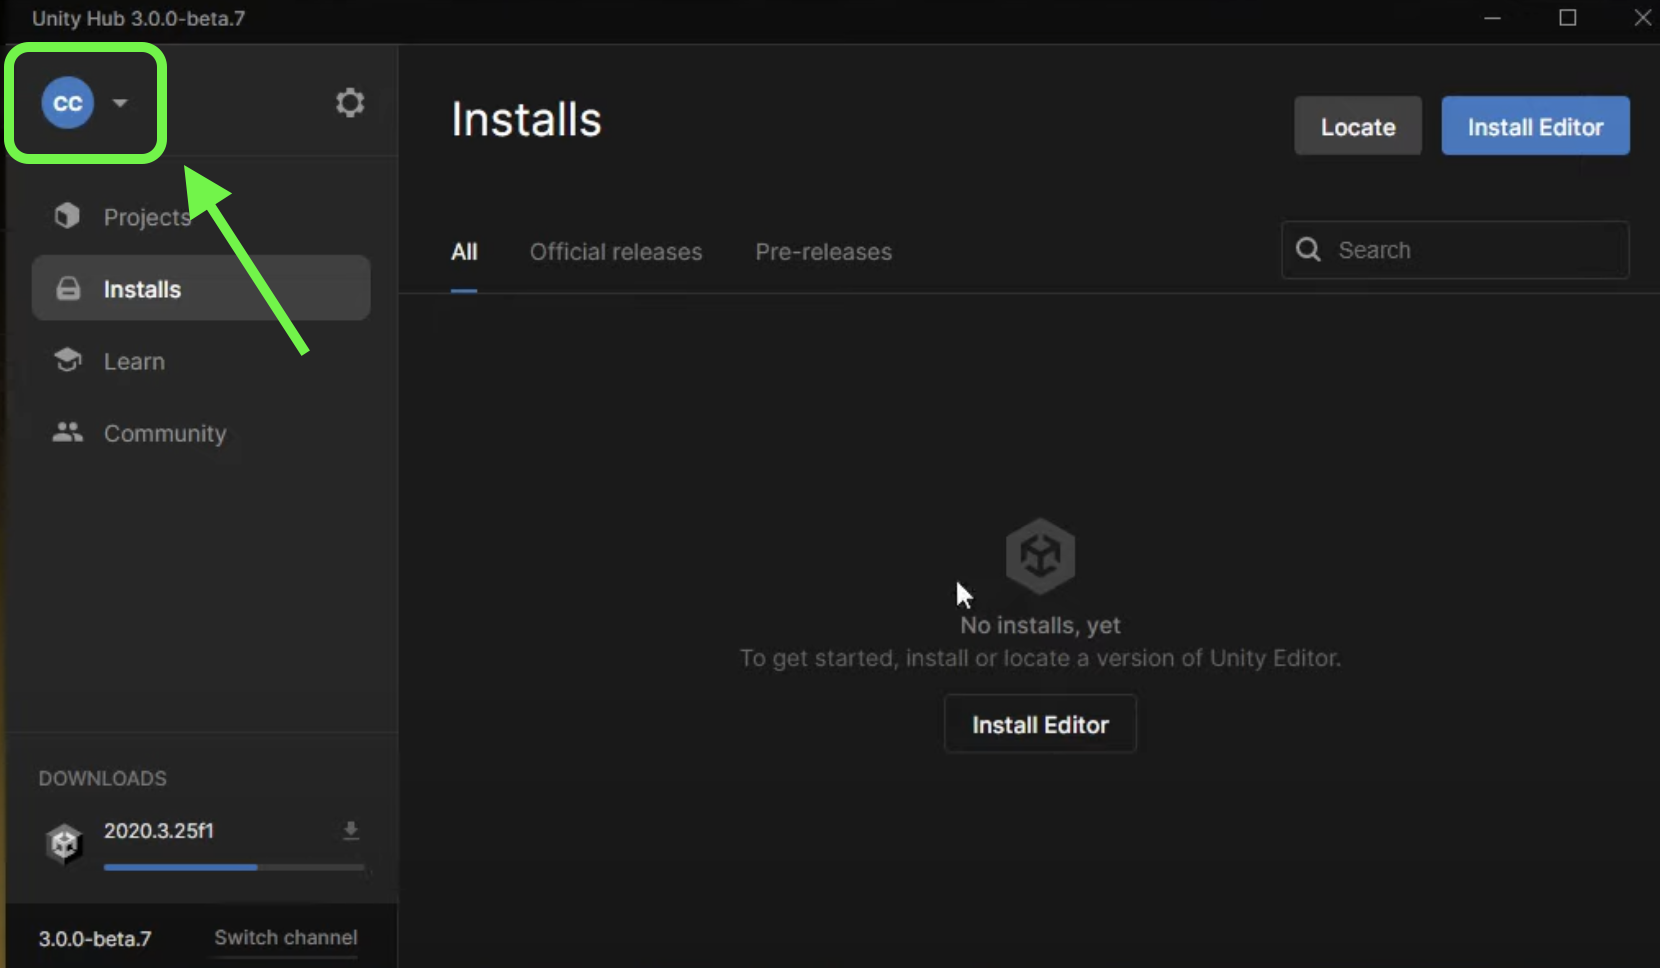Close the Unity Hub window

point(1642,18)
